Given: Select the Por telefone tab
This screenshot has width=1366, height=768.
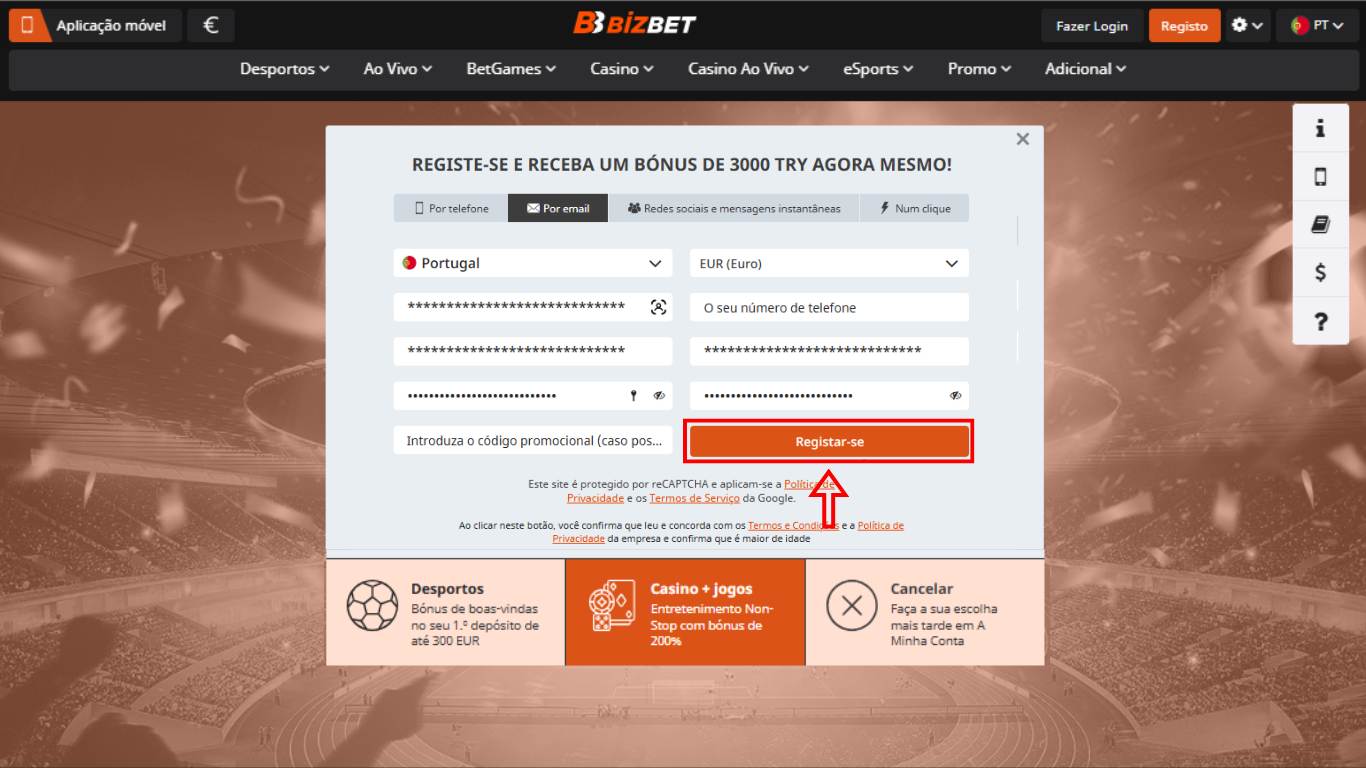Looking at the screenshot, I should (x=451, y=208).
